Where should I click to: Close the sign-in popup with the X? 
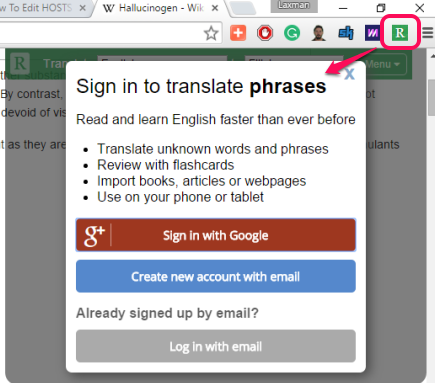349,74
